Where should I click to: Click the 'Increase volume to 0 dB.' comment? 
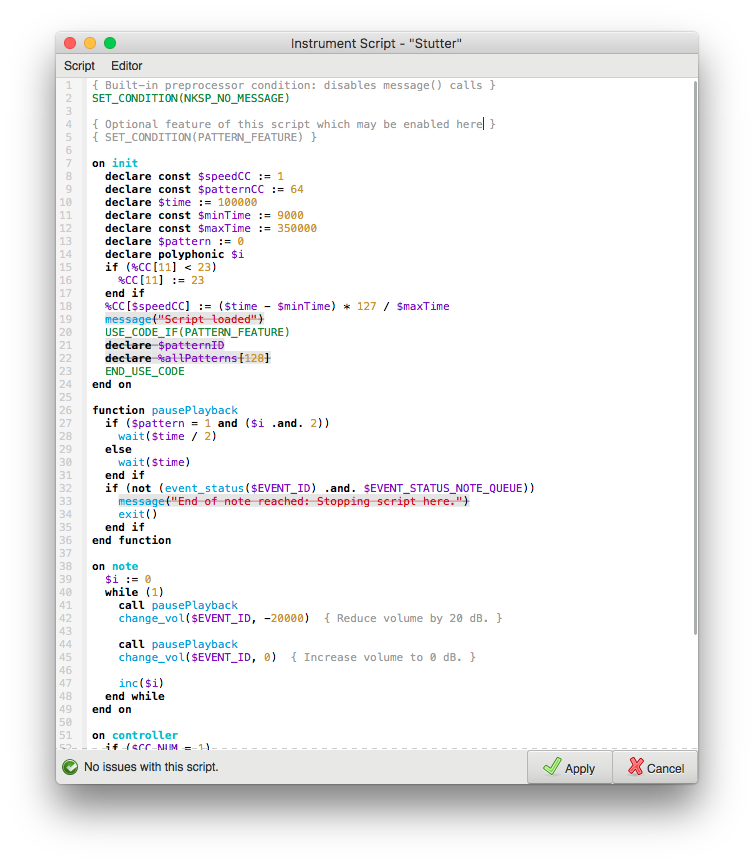point(383,657)
